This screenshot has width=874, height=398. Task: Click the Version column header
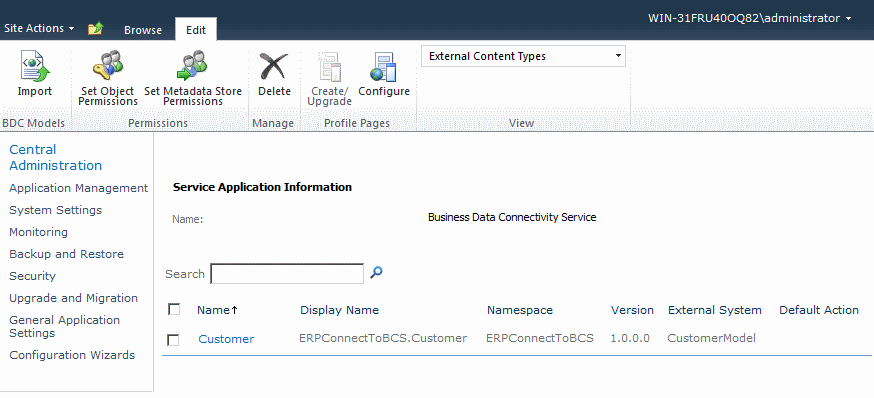click(632, 310)
